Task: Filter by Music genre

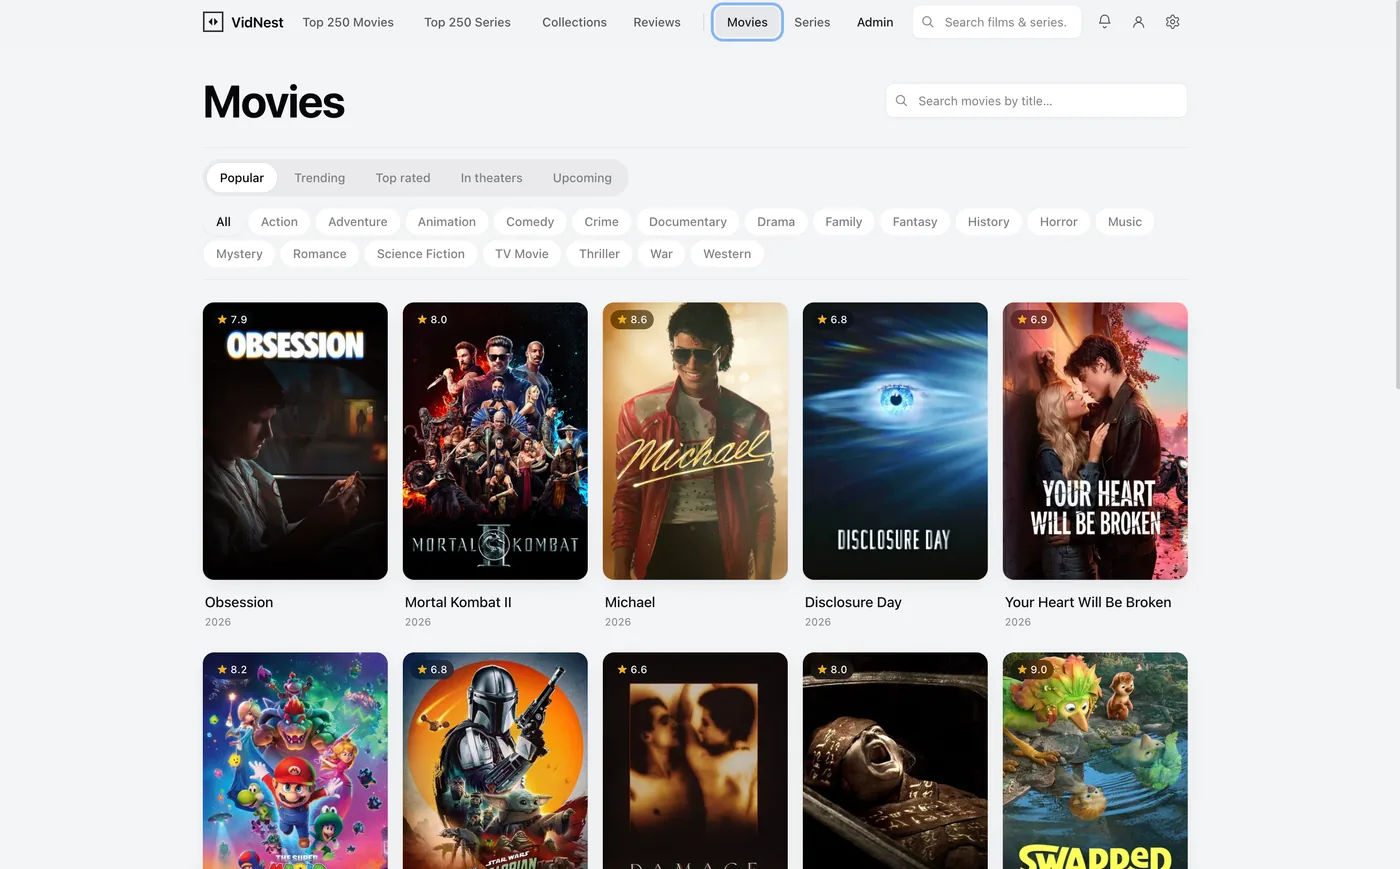Action: pyautogui.click(x=1124, y=222)
